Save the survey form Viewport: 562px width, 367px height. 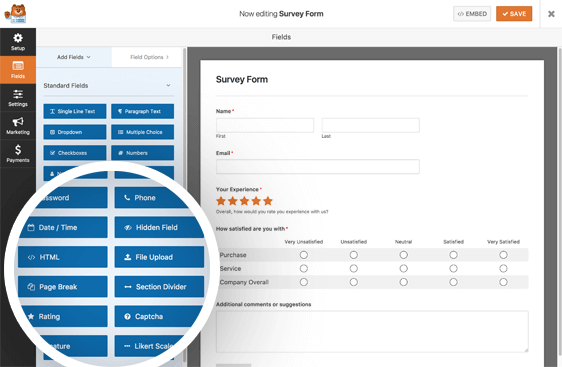pos(514,14)
